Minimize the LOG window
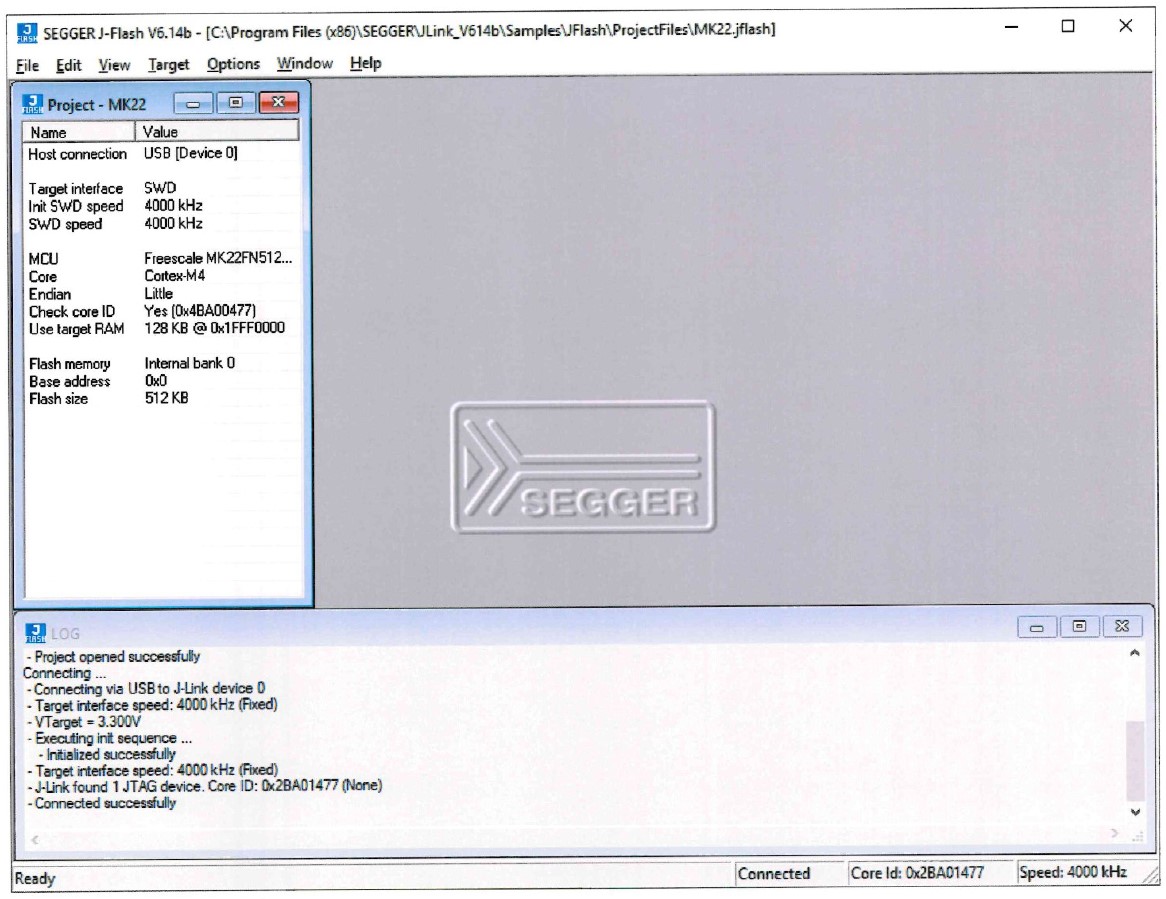This screenshot has width=1166, height=899. (x=1037, y=628)
